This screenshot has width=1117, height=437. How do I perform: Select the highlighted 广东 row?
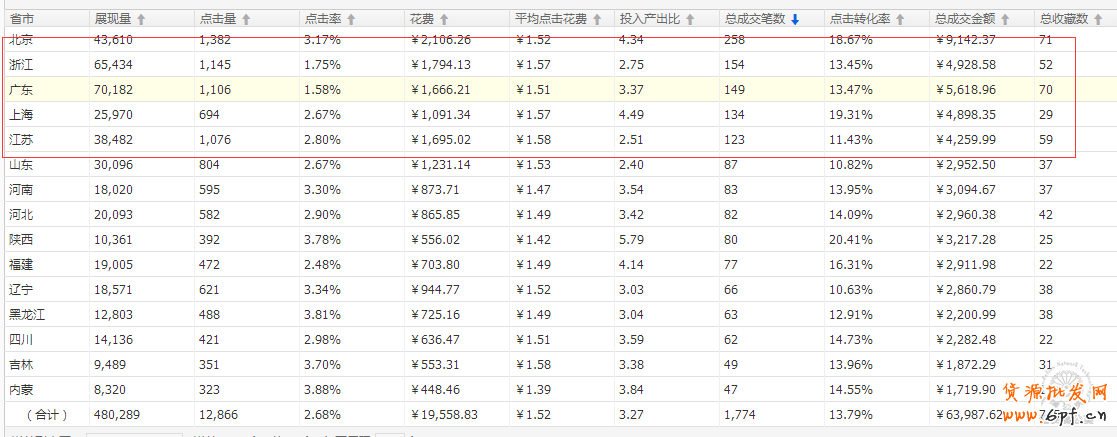[x=21, y=90]
